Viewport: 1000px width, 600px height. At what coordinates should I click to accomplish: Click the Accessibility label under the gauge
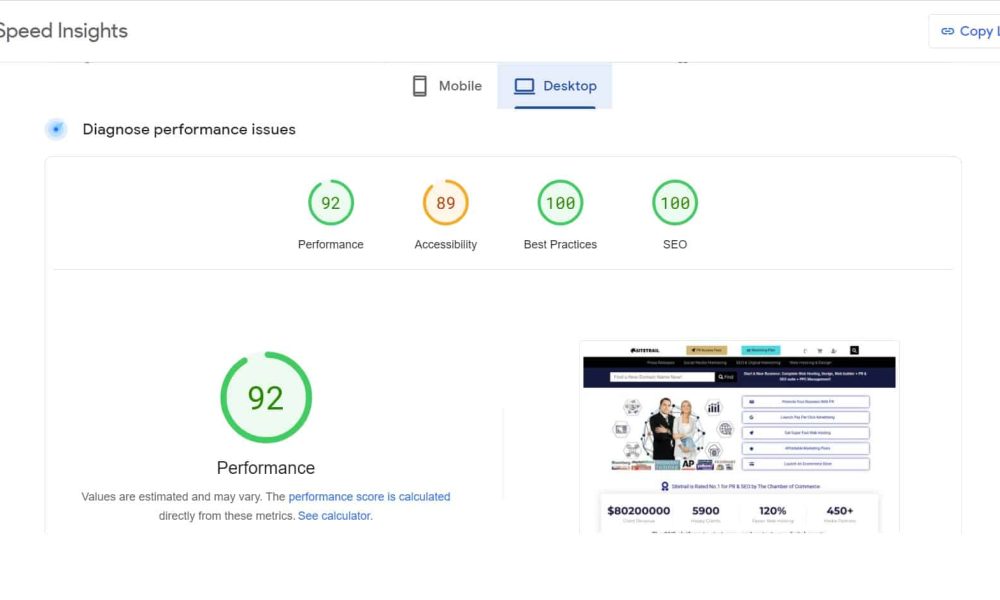(x=445, y=244)
